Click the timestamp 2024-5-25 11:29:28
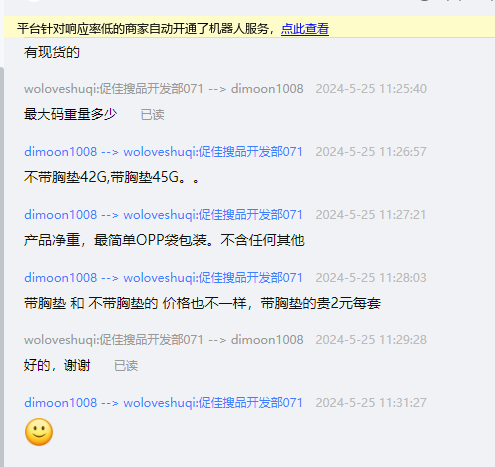The height and width of the screenshot is (467, 495). click(x=371, y=340)
